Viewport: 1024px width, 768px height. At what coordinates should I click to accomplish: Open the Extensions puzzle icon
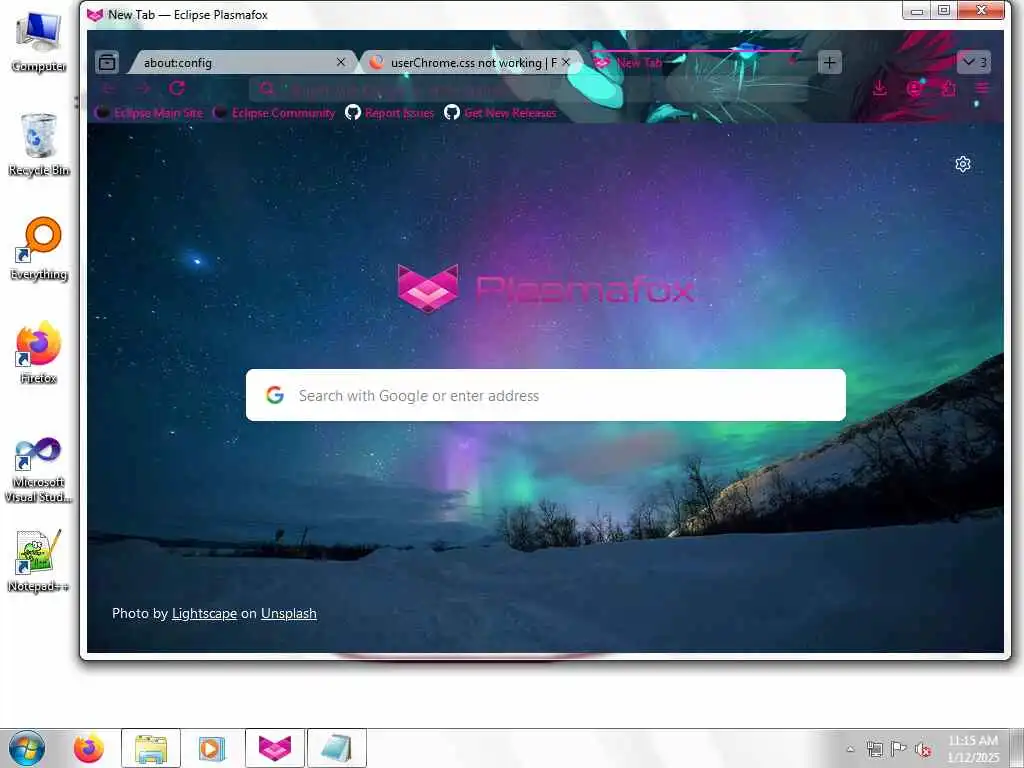click(948, 88)
